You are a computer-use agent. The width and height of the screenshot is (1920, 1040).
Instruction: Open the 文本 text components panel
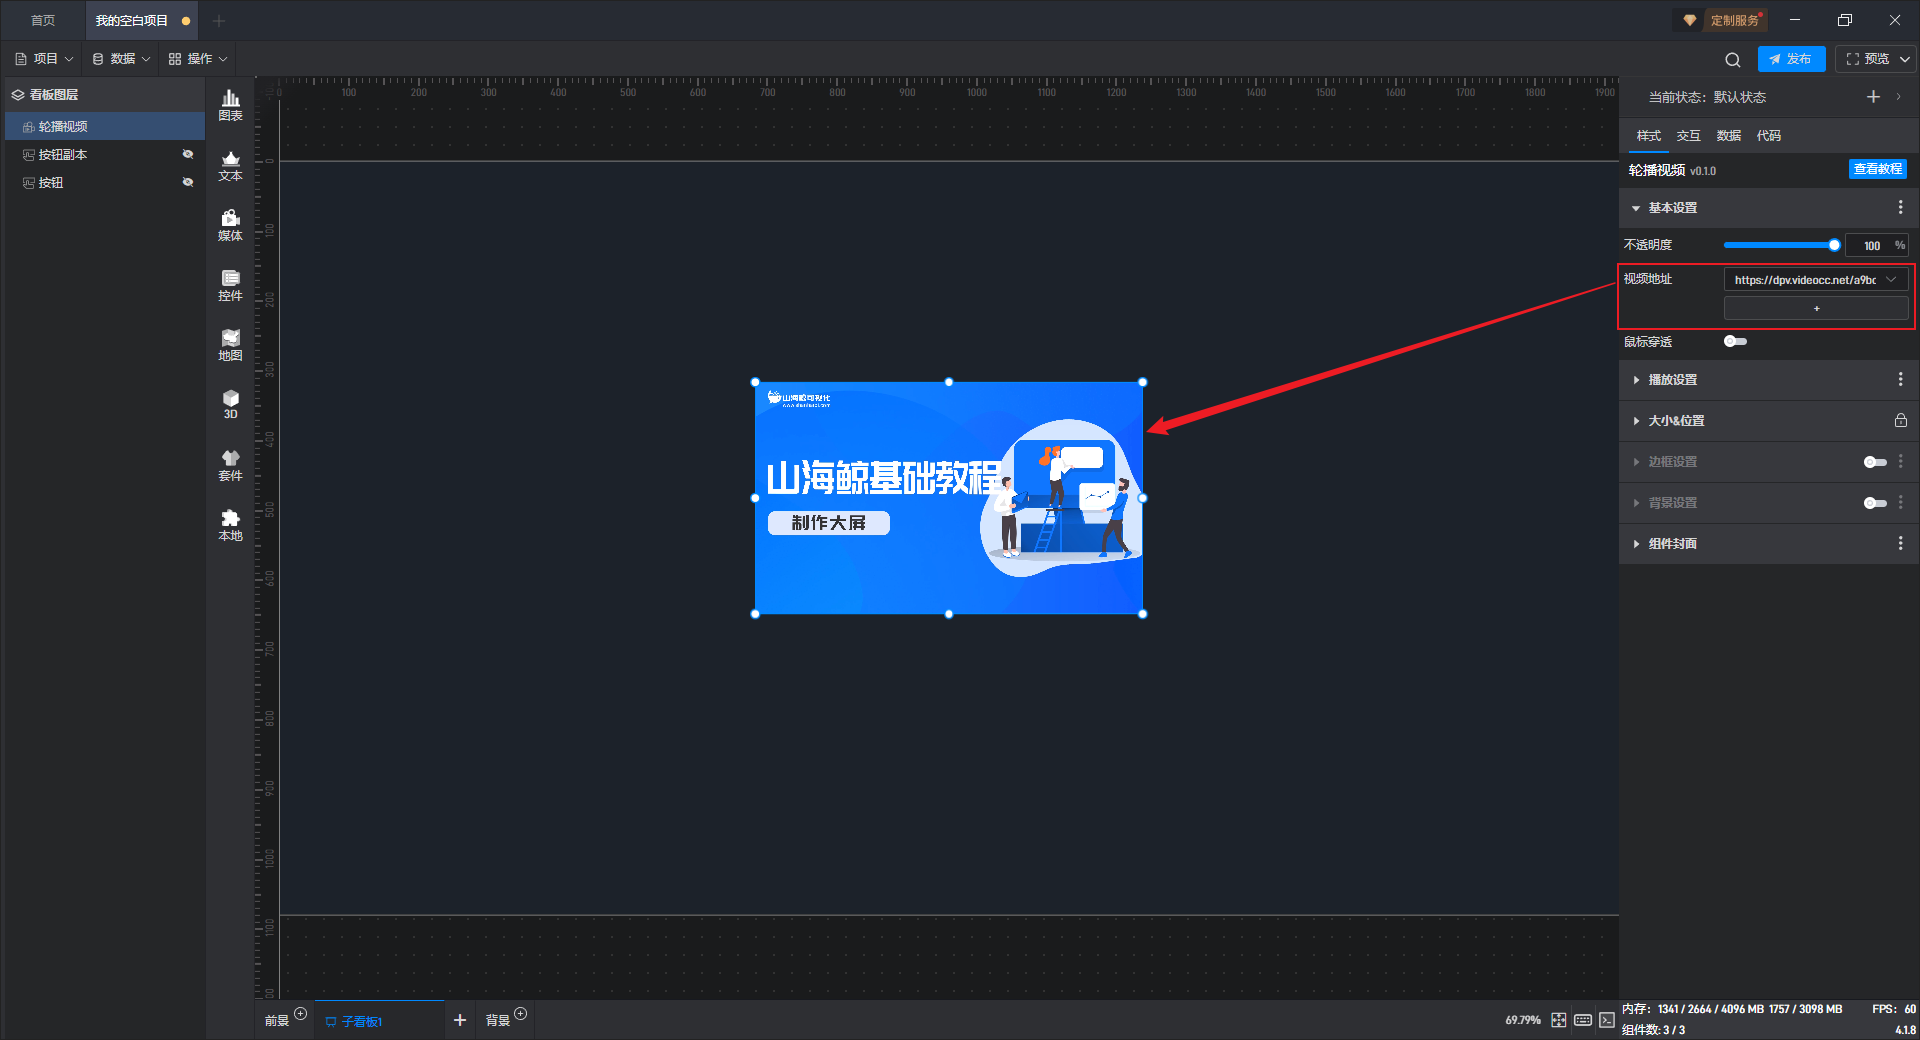[x=230, y=165]
